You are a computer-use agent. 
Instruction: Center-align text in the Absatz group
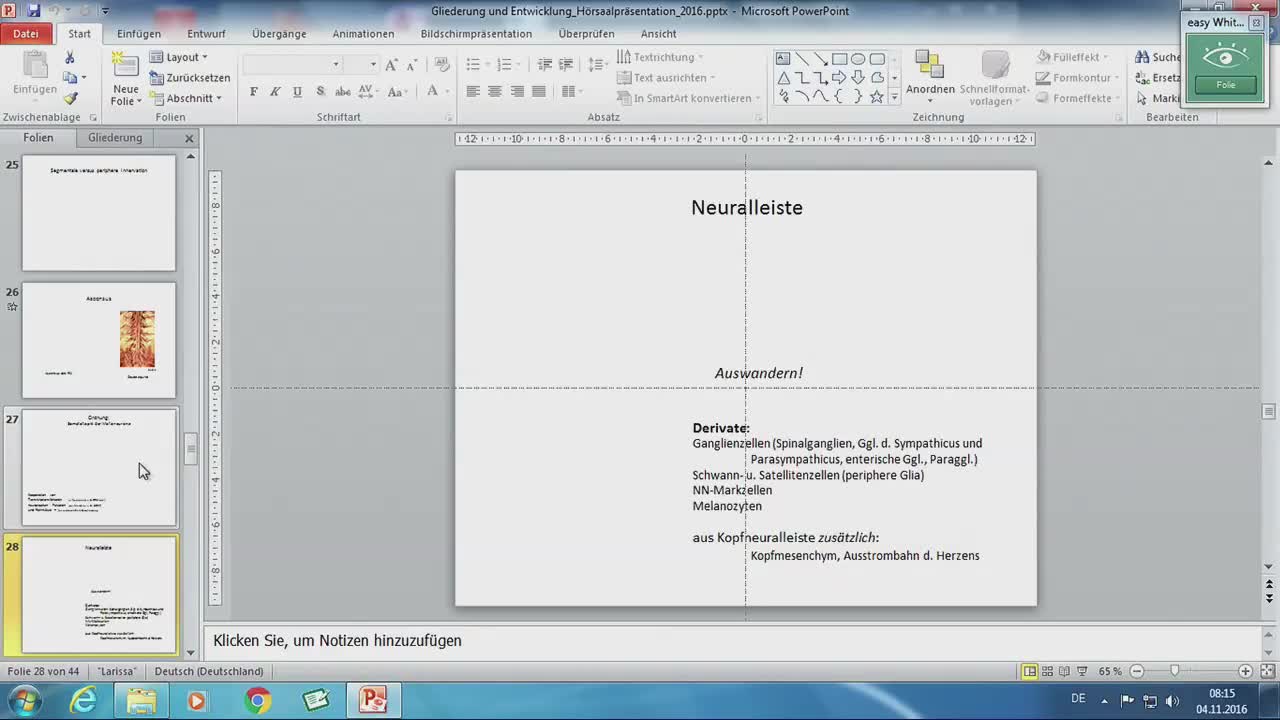coord(494,92)
